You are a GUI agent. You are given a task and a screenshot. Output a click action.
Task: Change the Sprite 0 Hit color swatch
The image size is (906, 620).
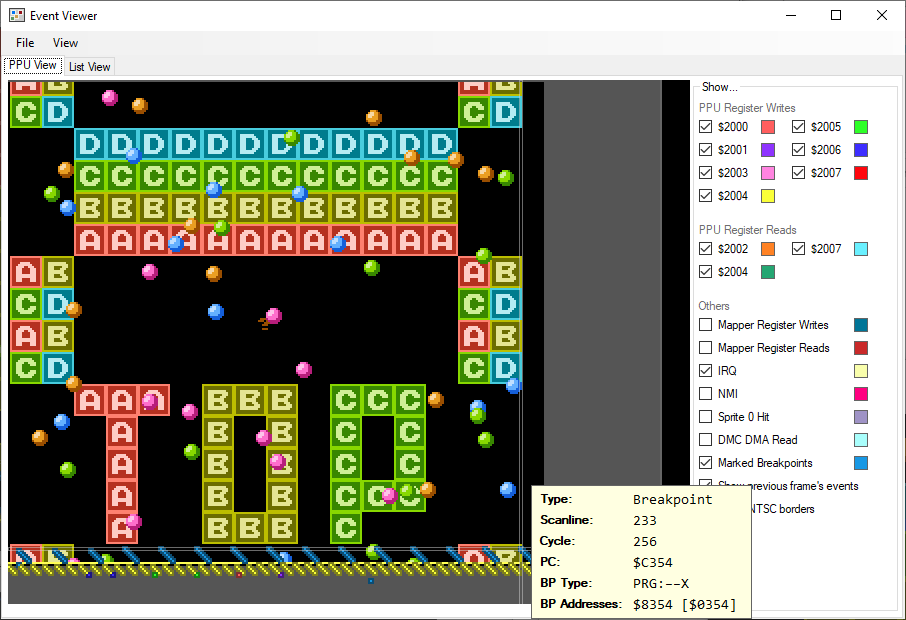(861, 417)
